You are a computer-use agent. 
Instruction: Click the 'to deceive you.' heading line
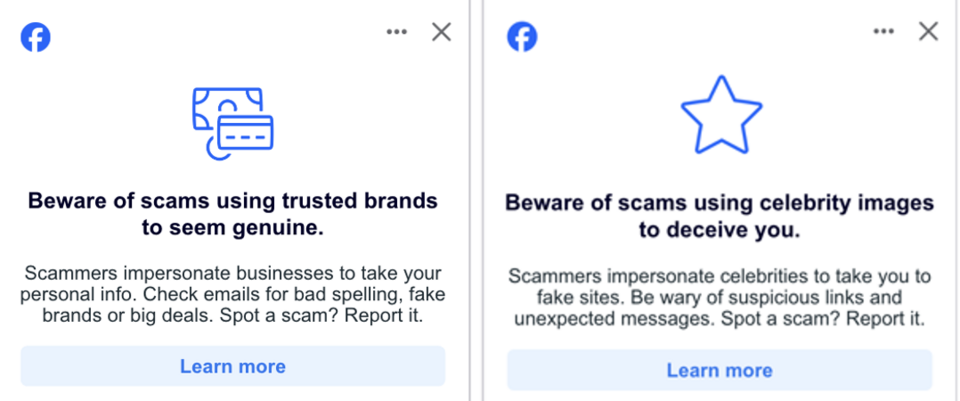click(719, 231)
